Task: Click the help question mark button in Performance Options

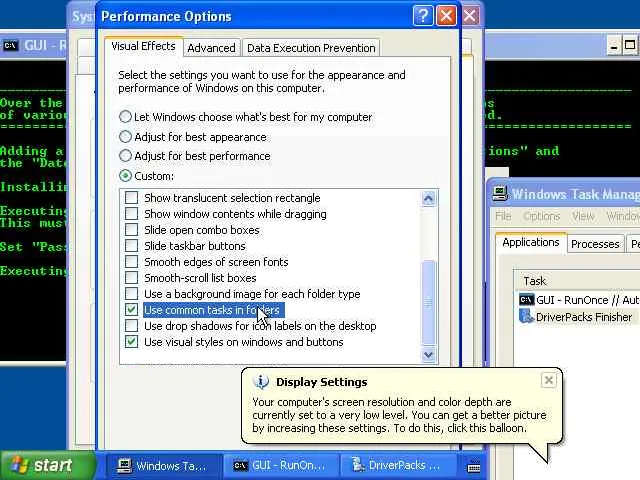Action: [x=423, y=16]
